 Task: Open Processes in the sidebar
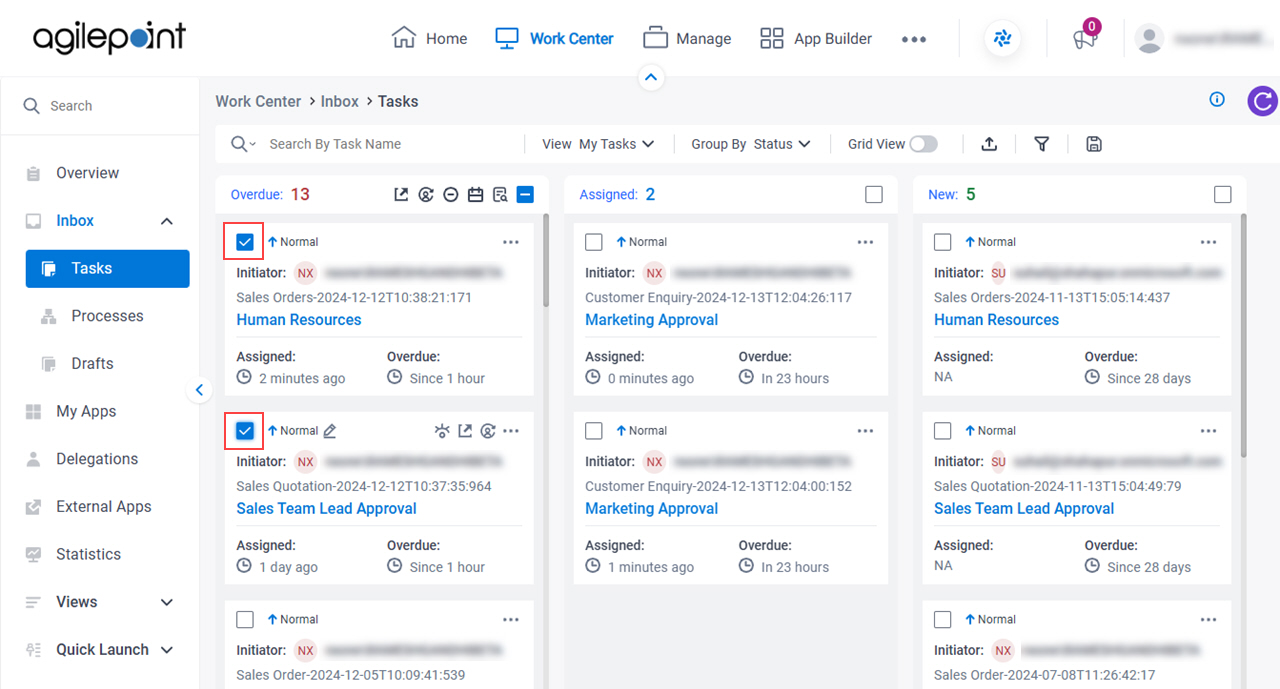(x=107, y=316)
